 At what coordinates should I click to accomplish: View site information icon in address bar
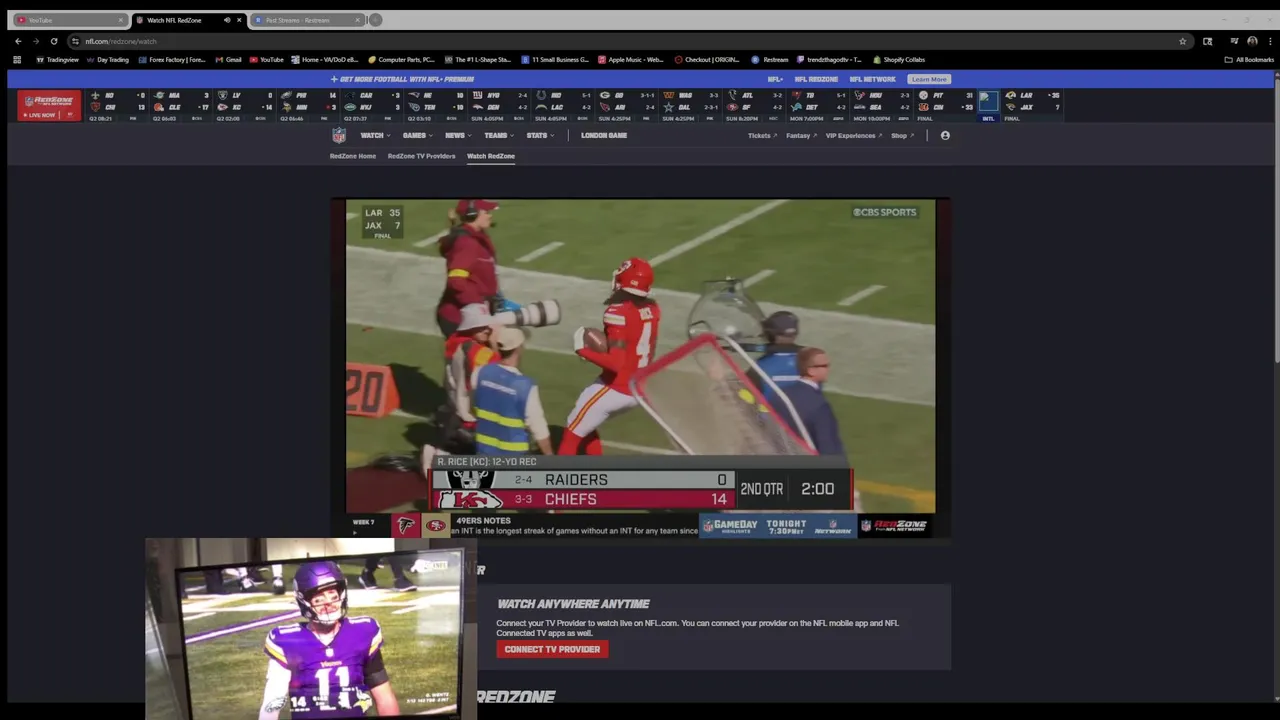pos(76,41)
